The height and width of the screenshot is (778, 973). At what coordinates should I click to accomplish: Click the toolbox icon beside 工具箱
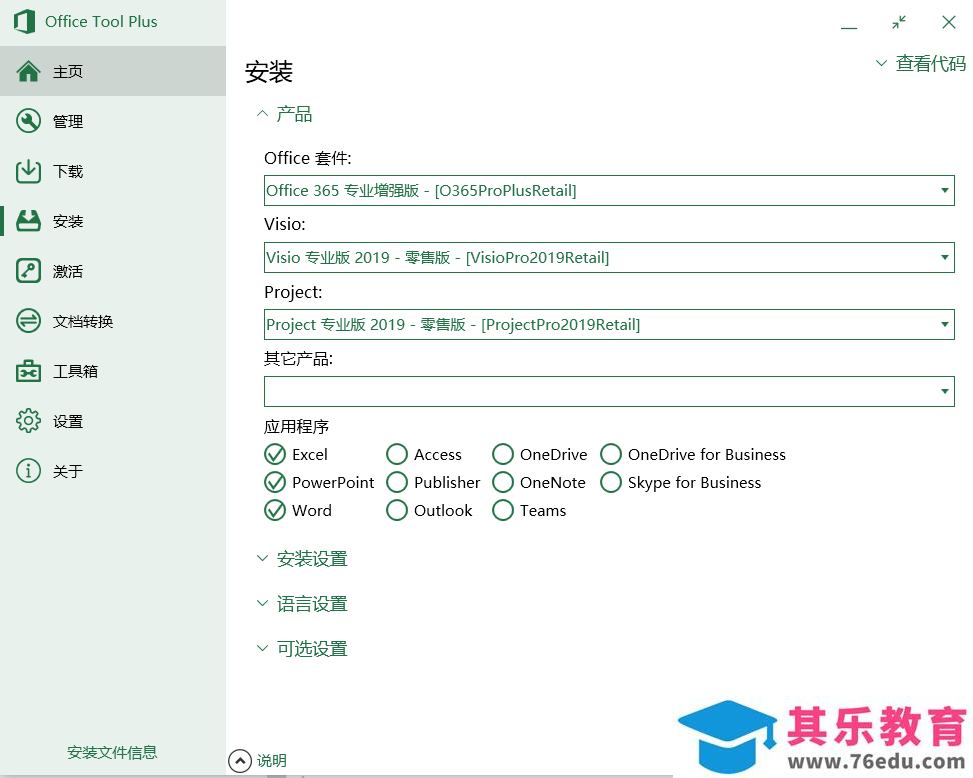pos(29,371)
